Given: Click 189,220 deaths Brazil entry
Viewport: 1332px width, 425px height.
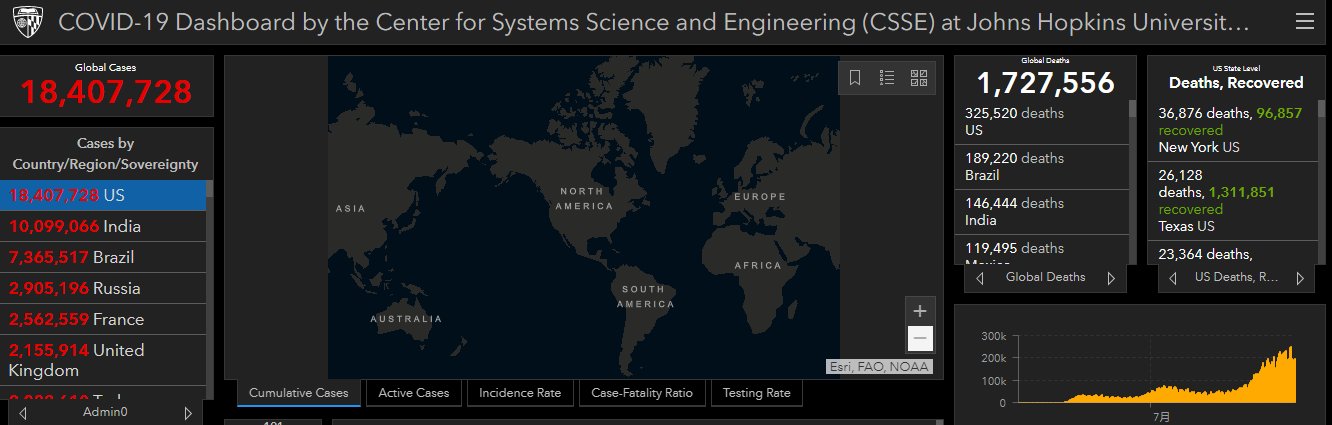Looking at the screenshot, I should (x=1042, y=167).
